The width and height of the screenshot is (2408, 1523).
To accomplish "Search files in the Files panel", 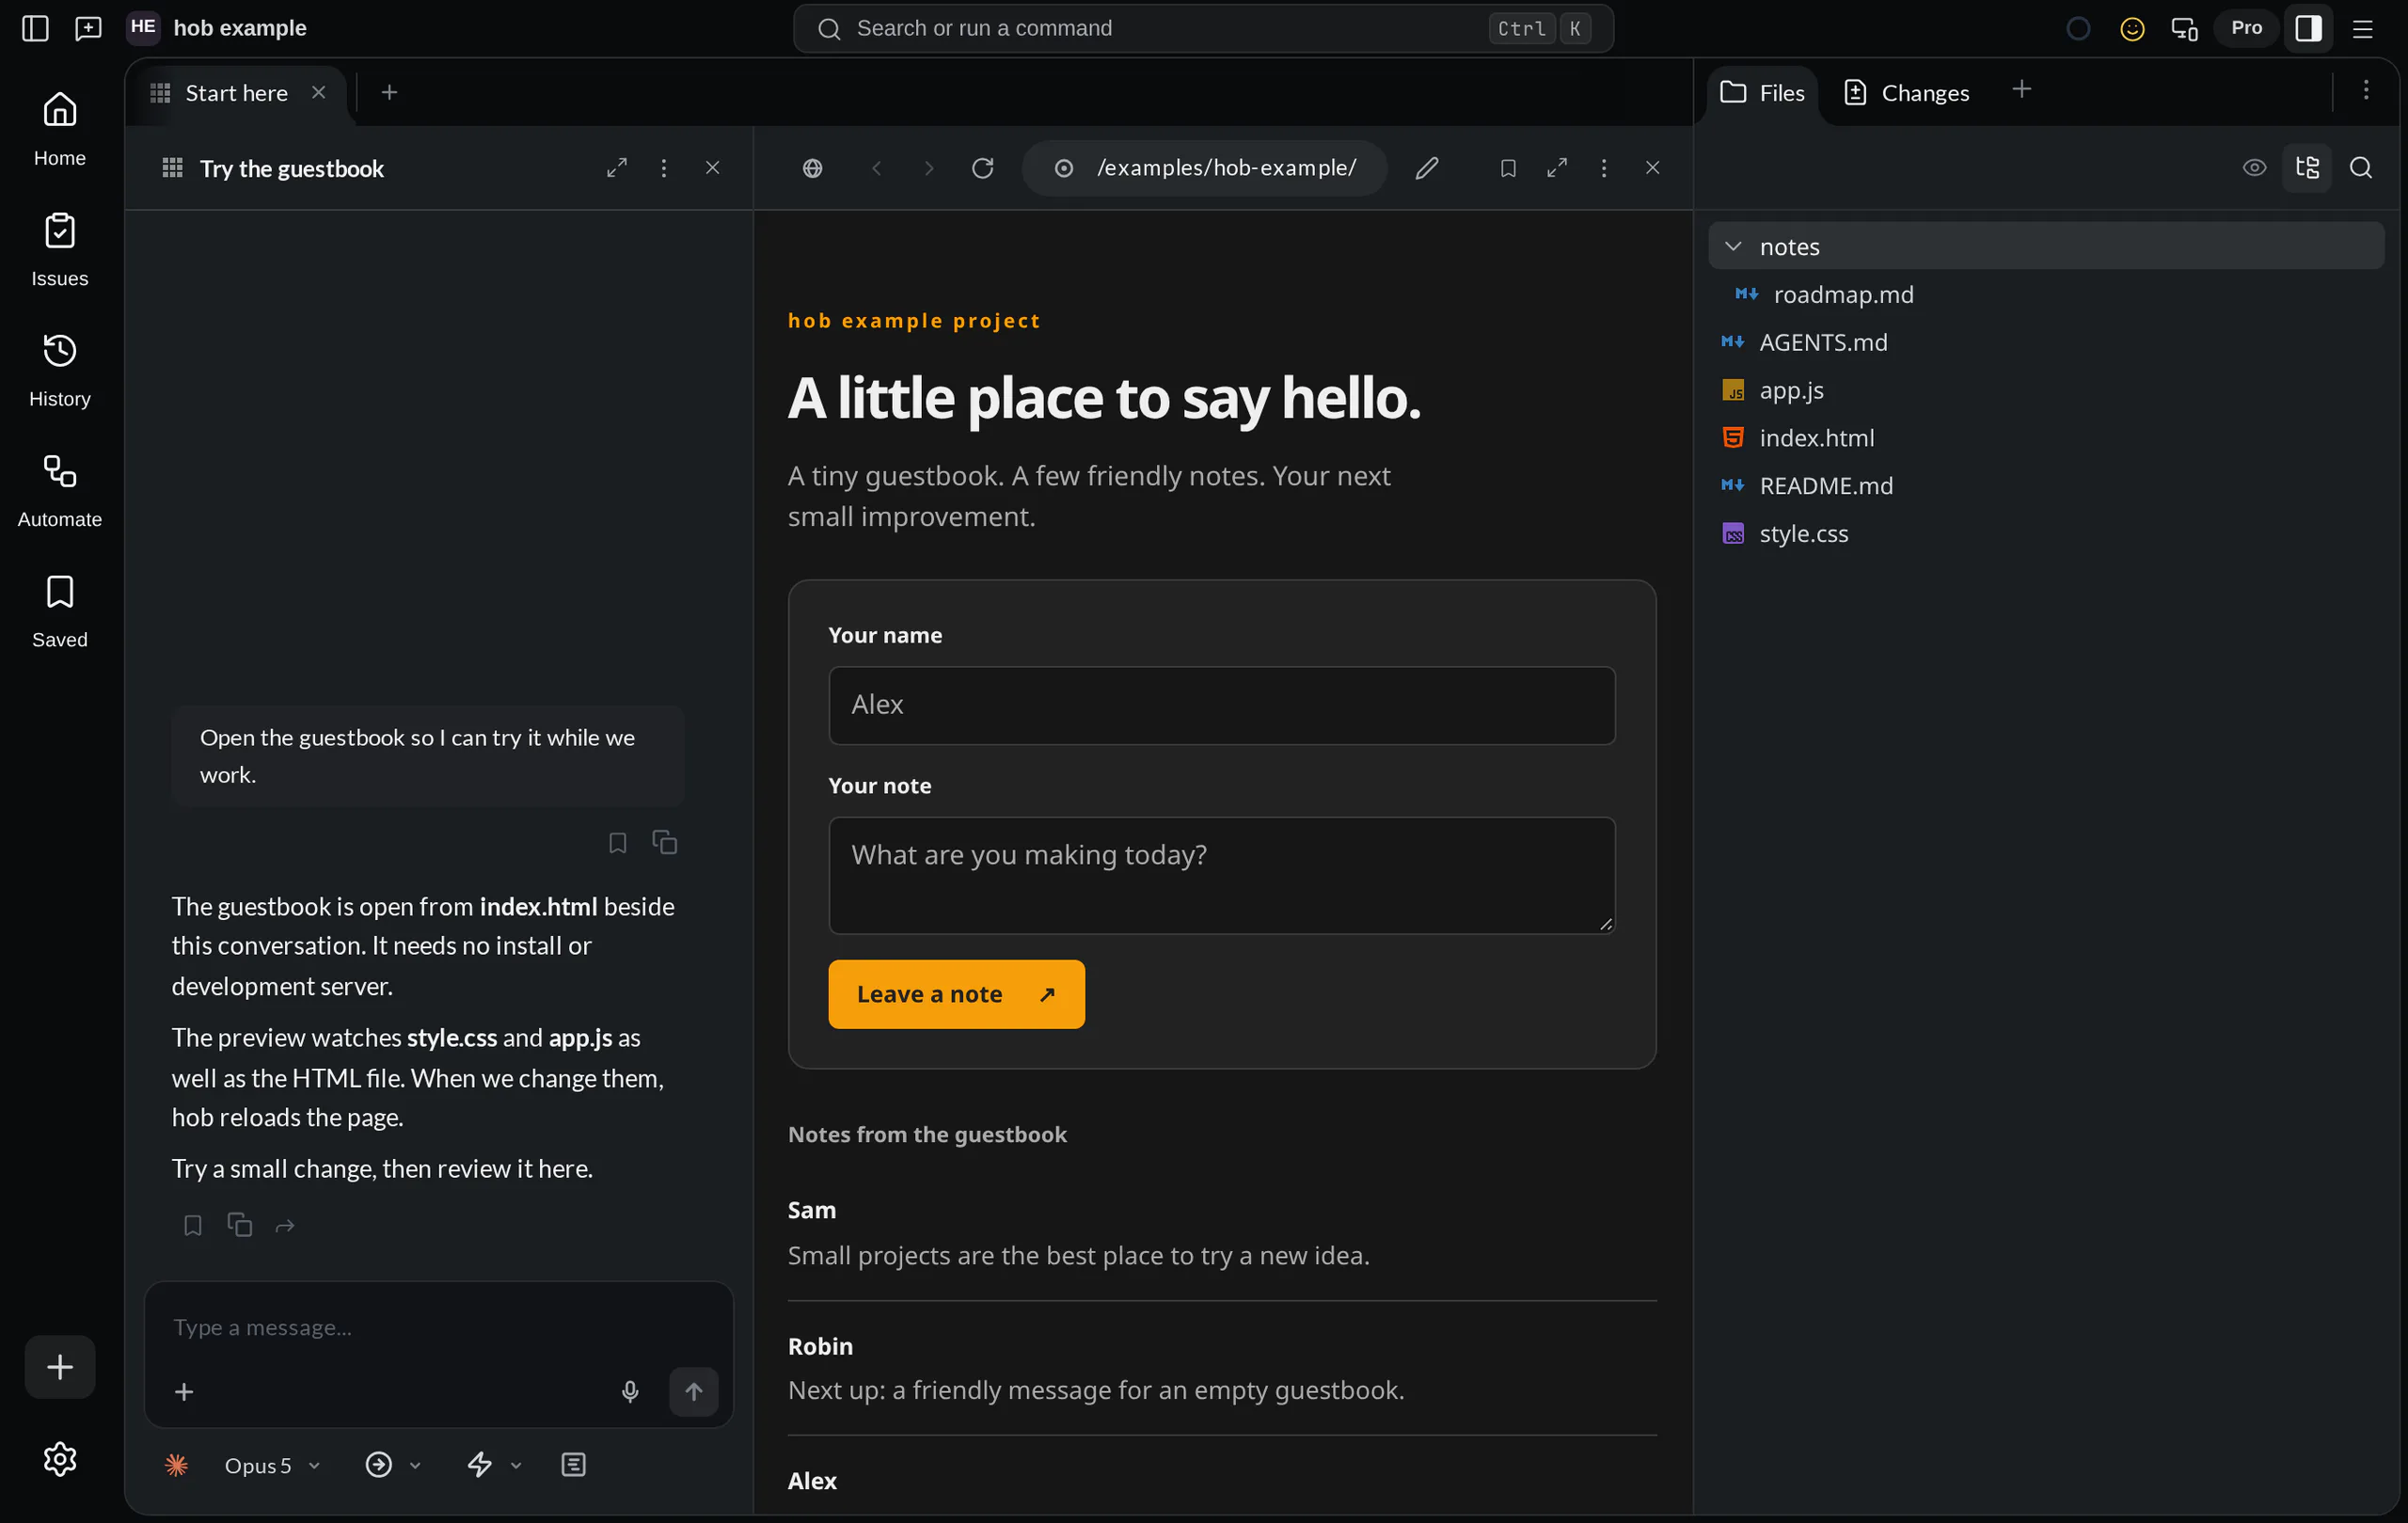I will pyautogui.click(x=2360, y=168).
